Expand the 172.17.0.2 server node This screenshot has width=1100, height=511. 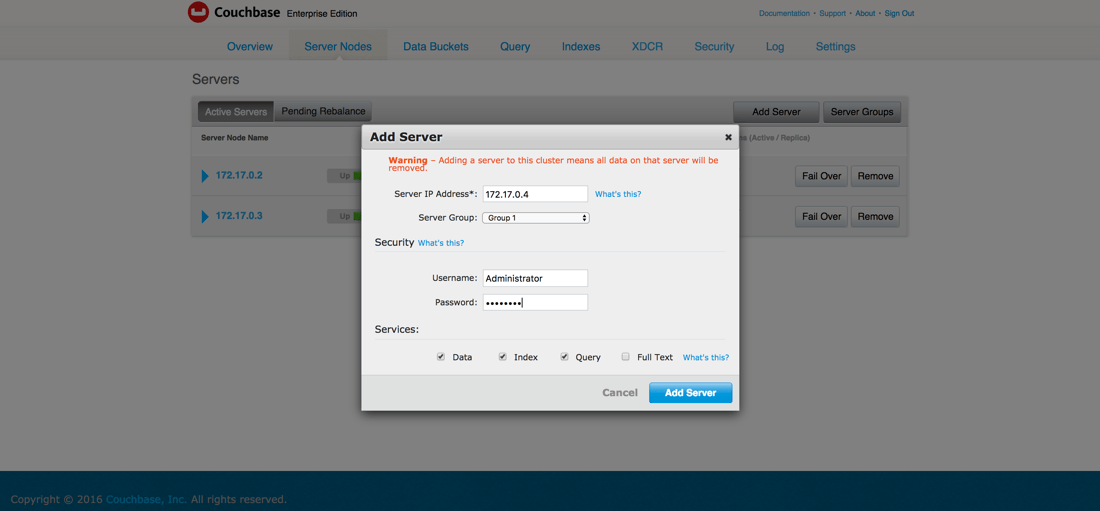tap(206, 175)
